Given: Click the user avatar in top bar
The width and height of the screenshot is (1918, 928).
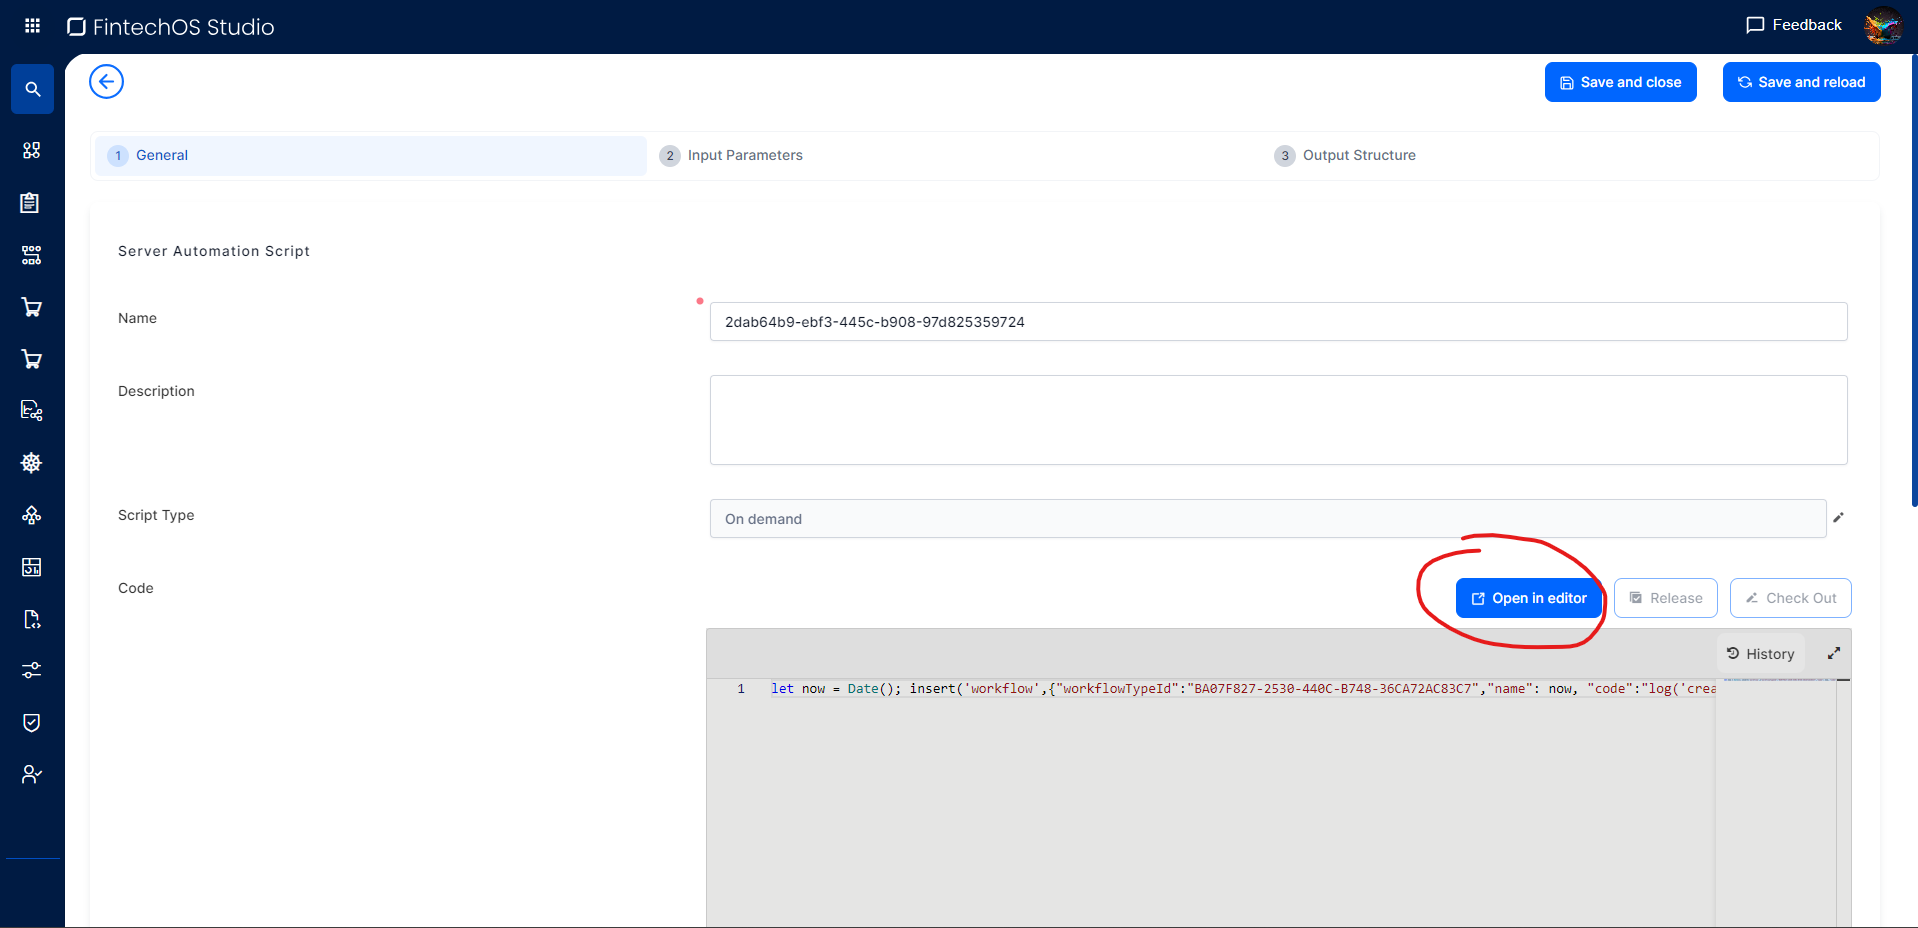Looking at the screenshot, I should point(1883,26).
